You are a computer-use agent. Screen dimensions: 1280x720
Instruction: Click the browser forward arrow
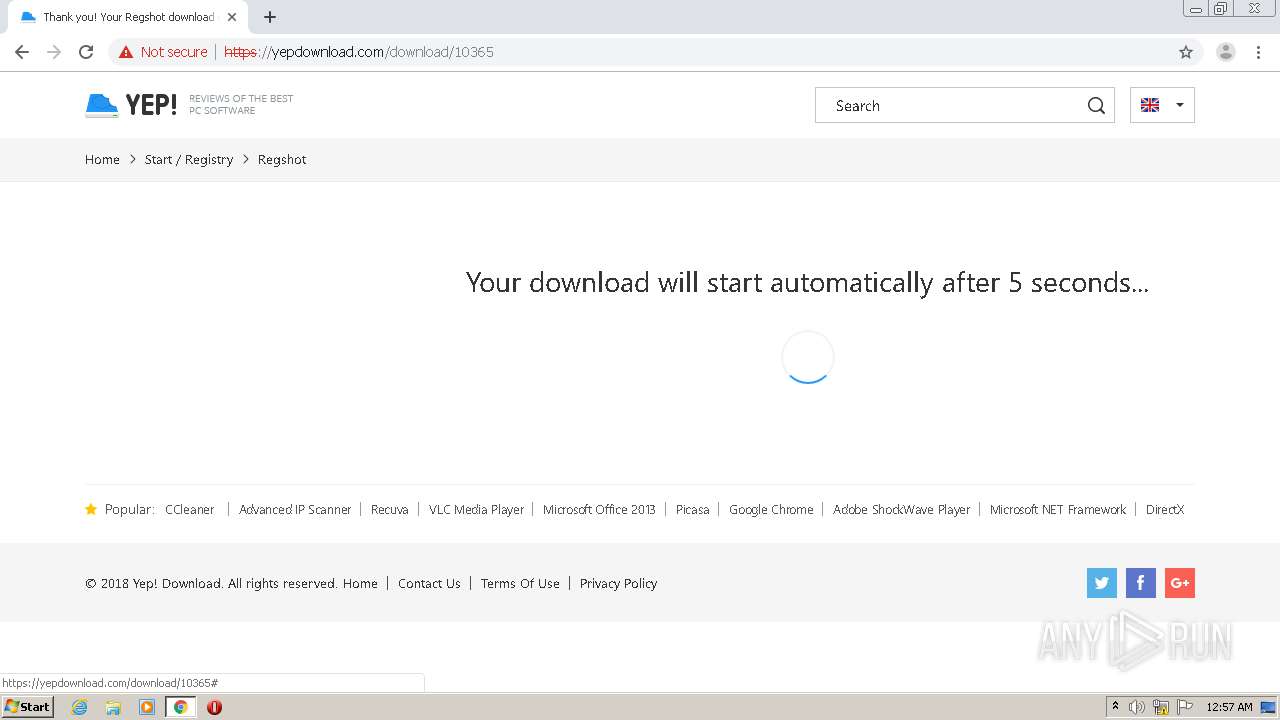54,52
